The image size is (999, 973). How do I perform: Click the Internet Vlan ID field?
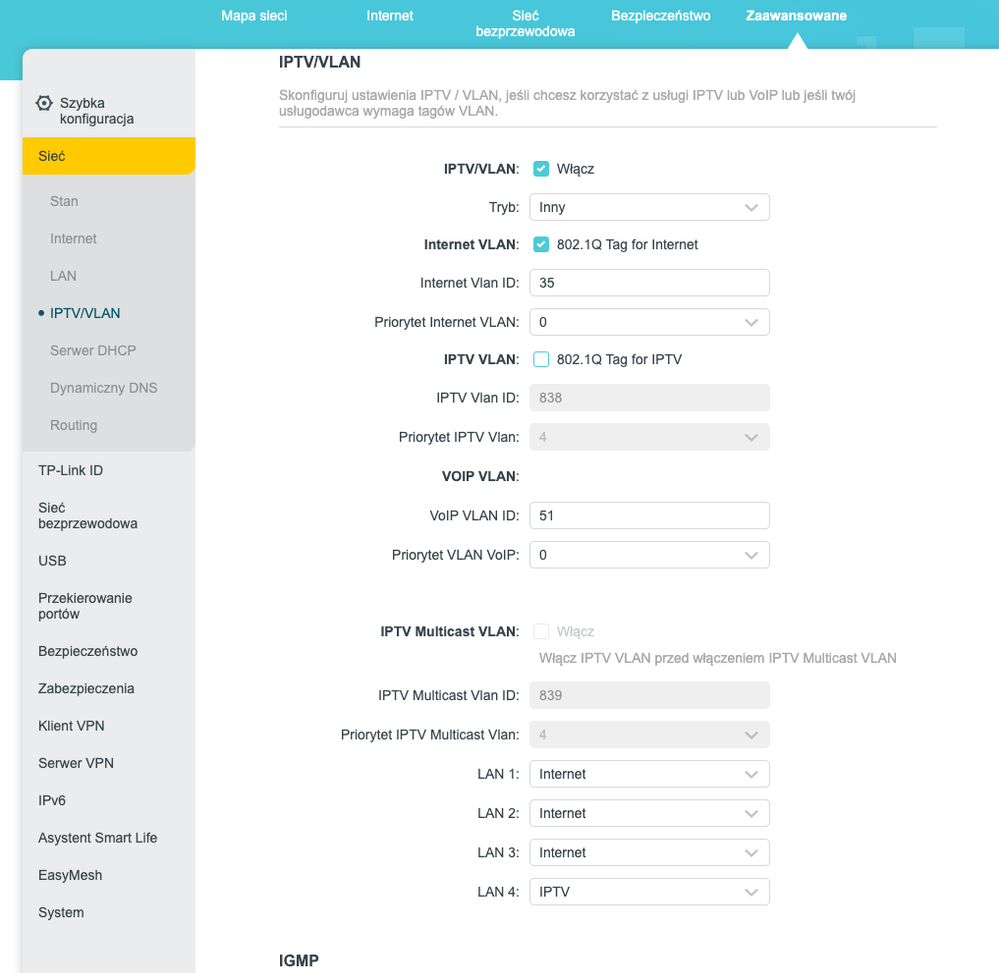[x=649, y=283]
